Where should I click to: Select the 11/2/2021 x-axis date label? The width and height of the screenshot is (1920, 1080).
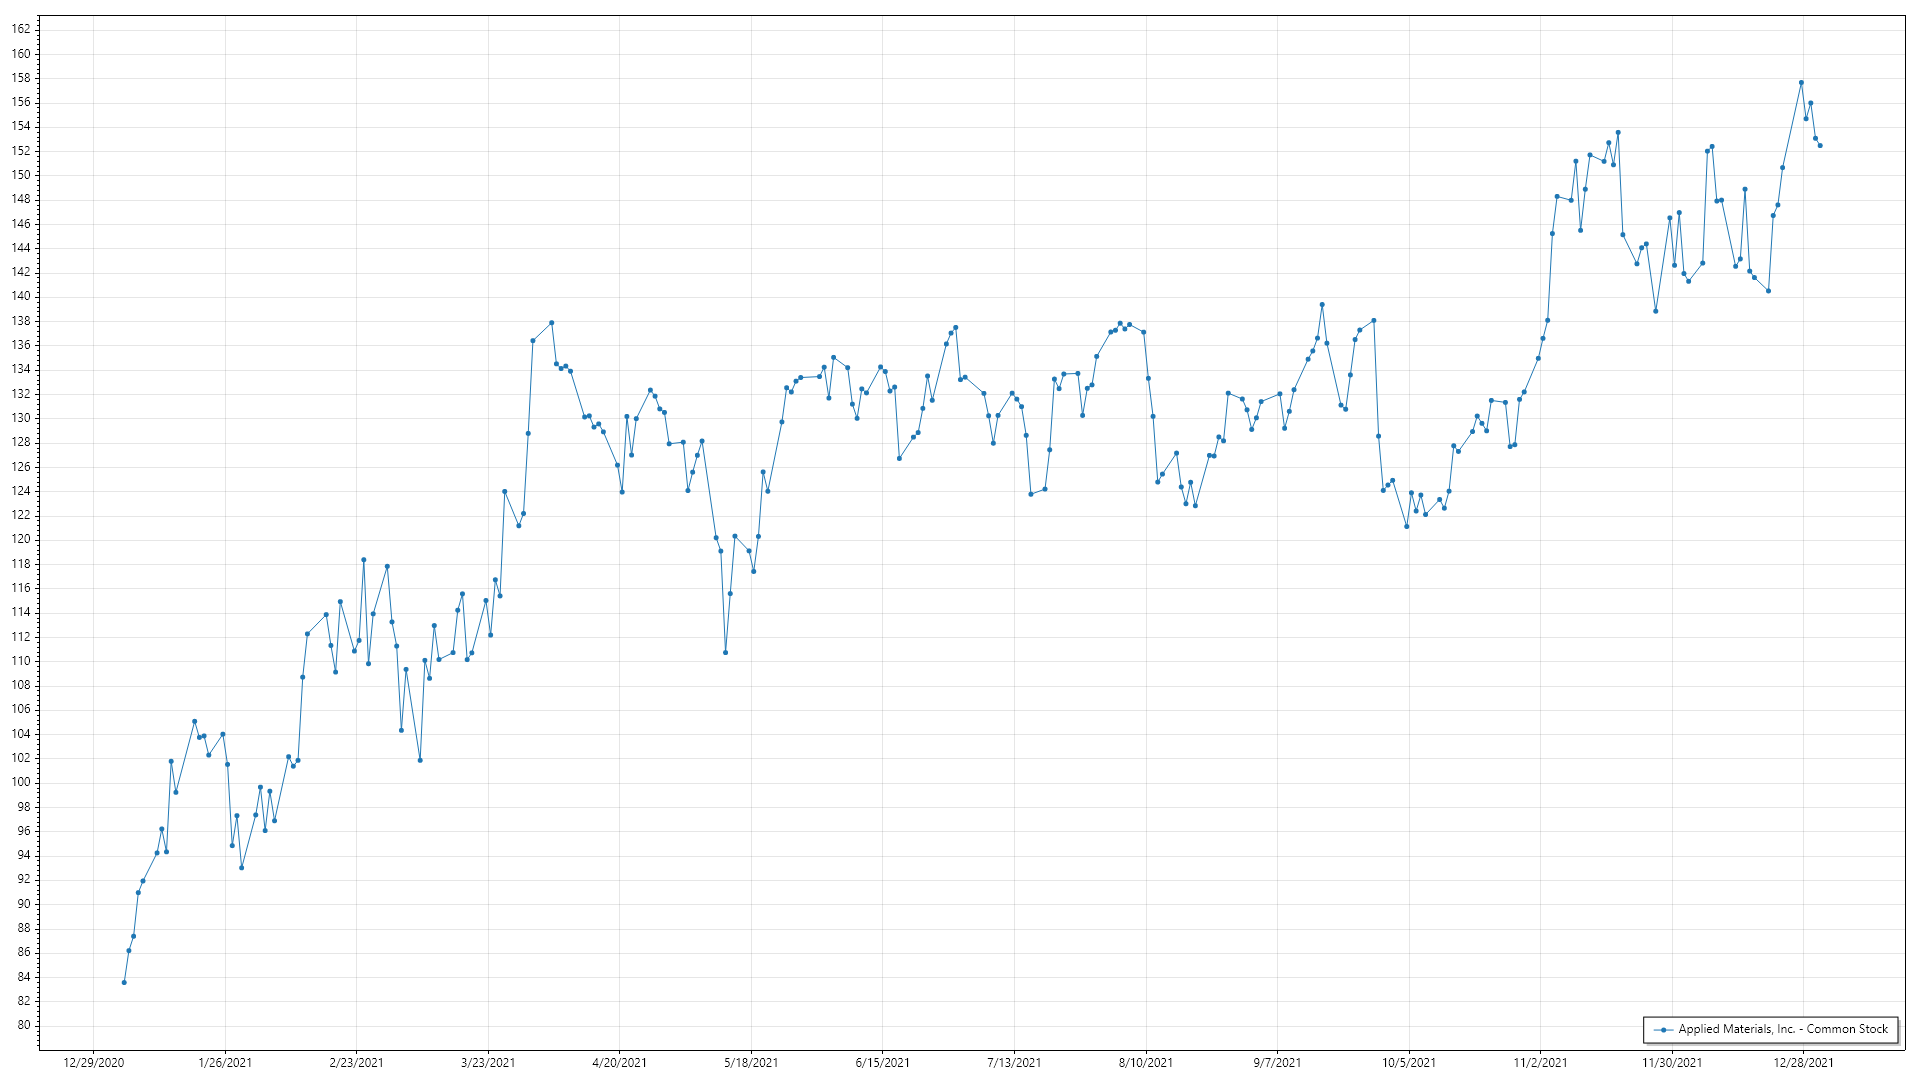tap(1540, 1062)
